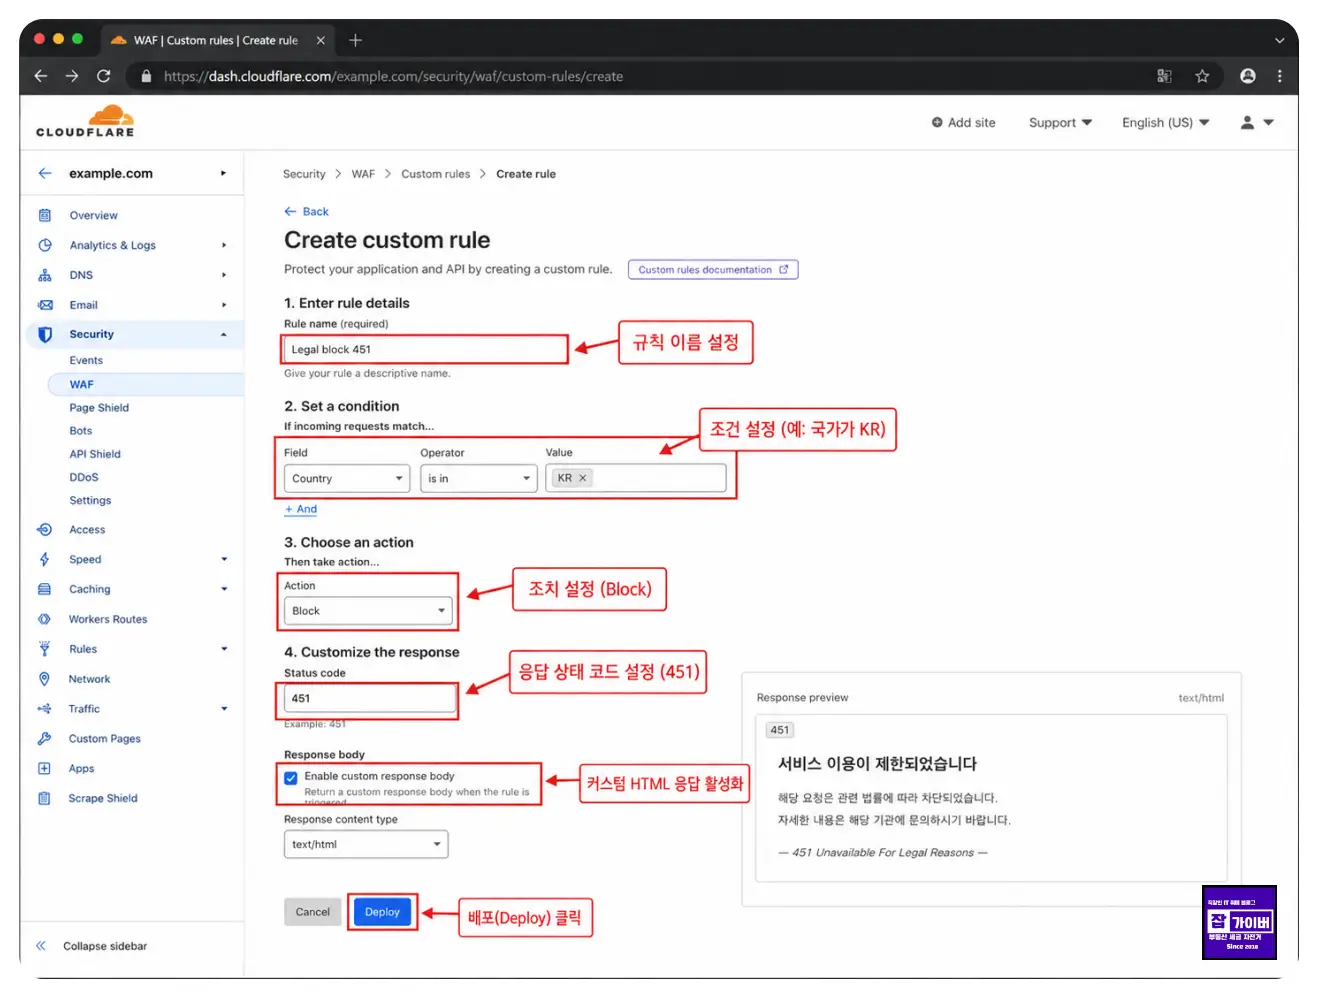The height and width of the screenshot is (998, 1318).
Task: Expand the Speed section arrow
Action: (224, 560)
